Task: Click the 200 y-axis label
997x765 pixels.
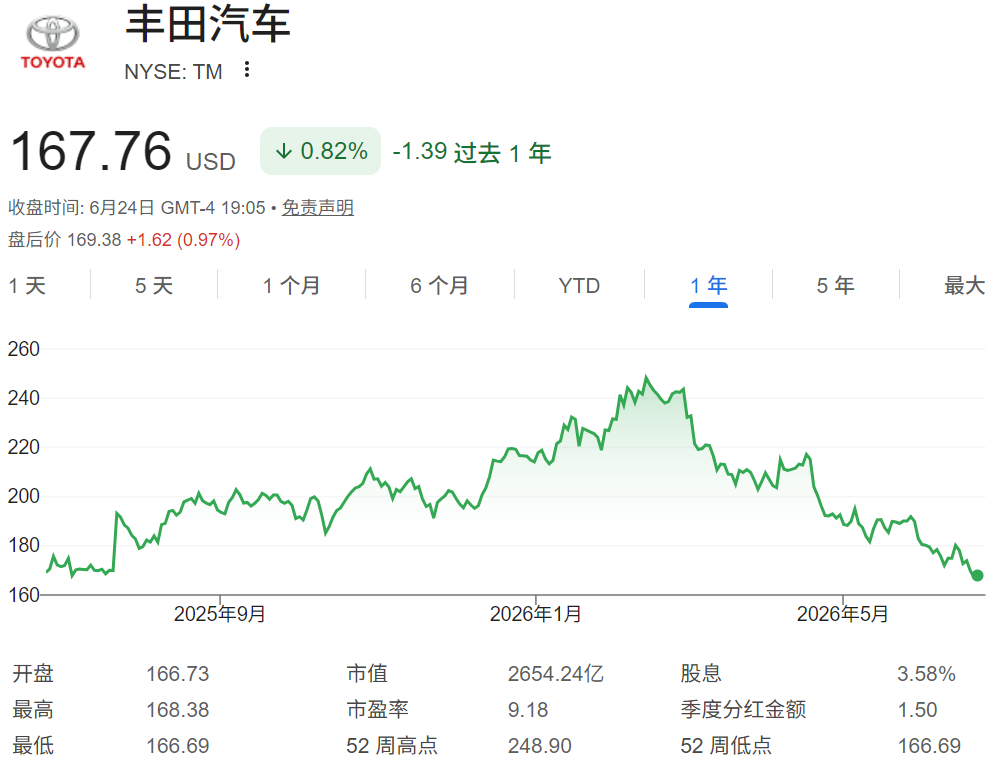Action: [24, 496]
